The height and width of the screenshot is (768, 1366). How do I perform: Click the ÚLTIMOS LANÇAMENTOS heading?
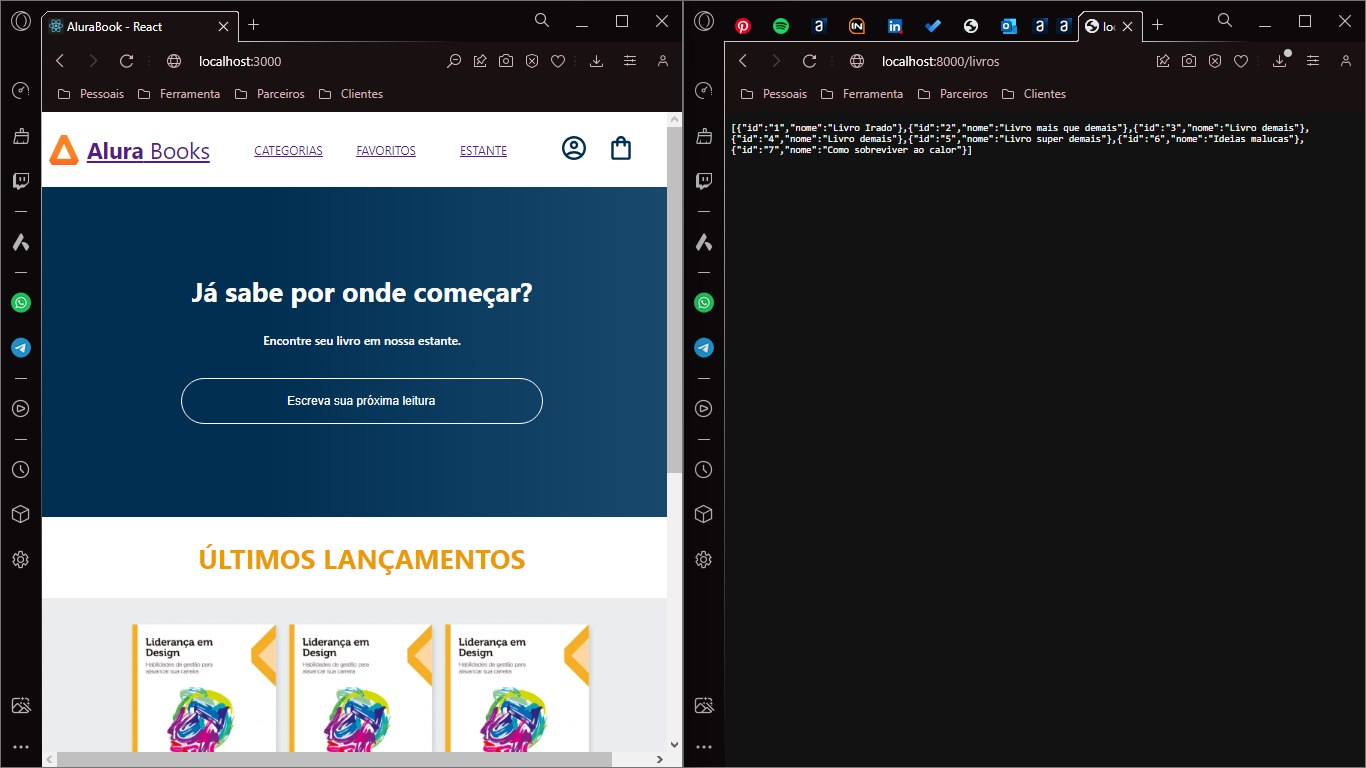point(362,559)
